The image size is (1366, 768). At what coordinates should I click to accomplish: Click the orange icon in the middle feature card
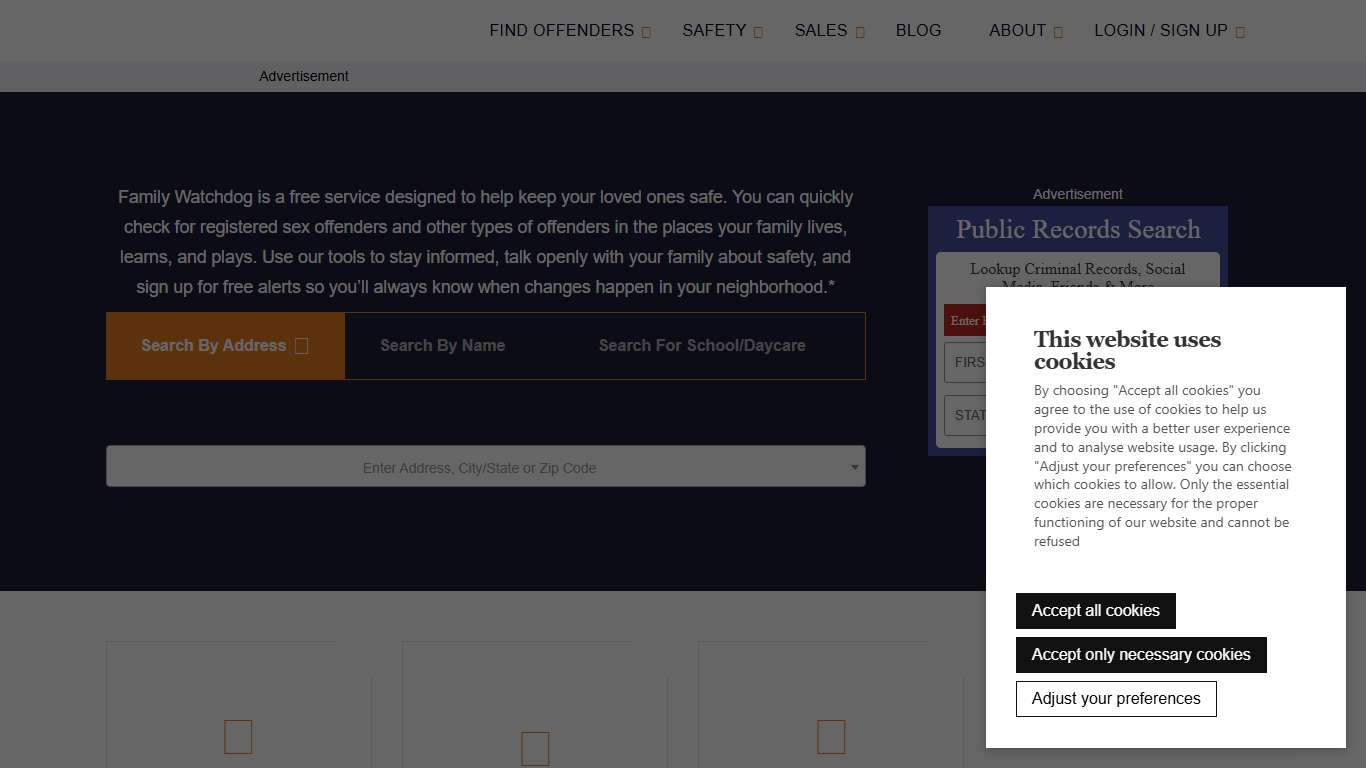click(535, 748)
